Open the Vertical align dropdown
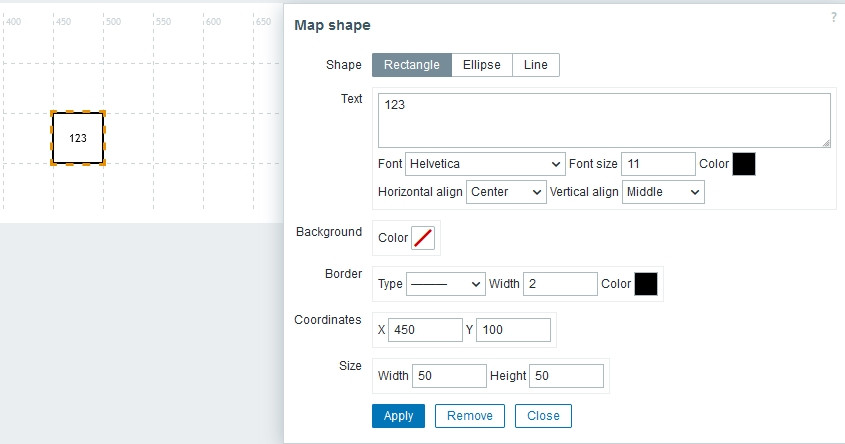Image resolution: width=845 pixels, height=444 pixels. [663, 191]
